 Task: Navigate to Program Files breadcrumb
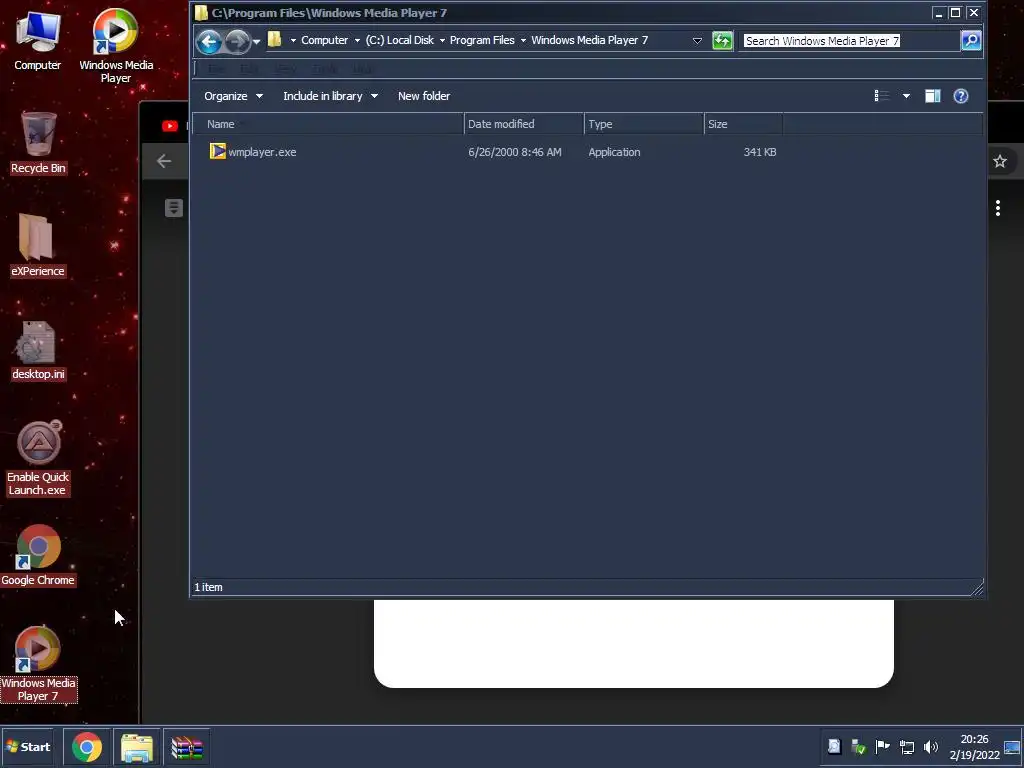click(482, 40)
